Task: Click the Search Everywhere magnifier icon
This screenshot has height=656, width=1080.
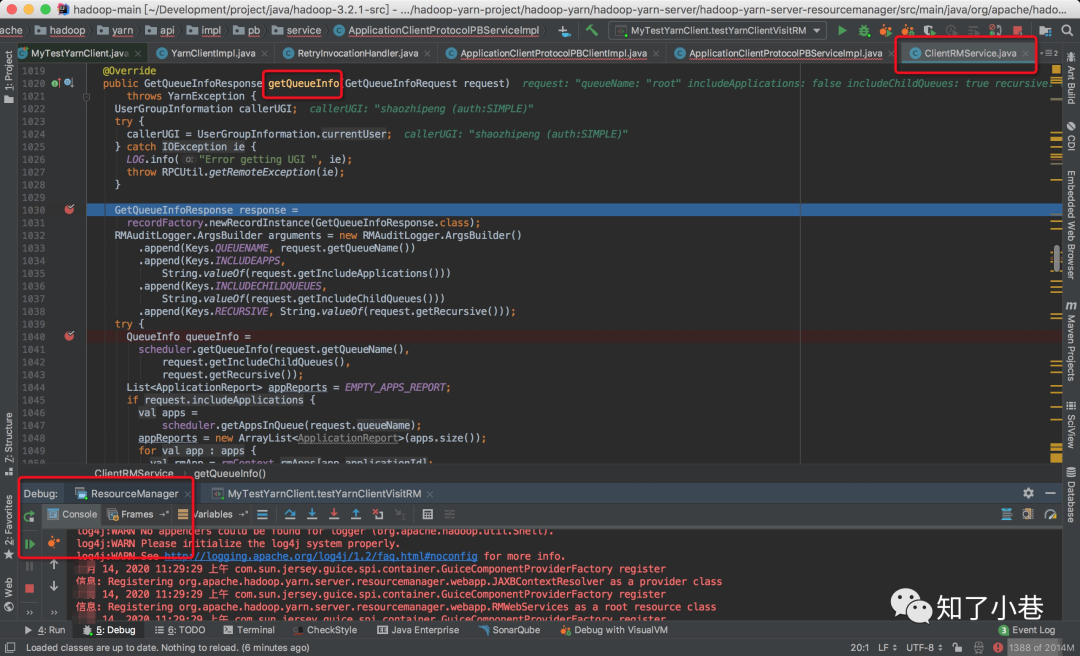Action: point(1068,30)
